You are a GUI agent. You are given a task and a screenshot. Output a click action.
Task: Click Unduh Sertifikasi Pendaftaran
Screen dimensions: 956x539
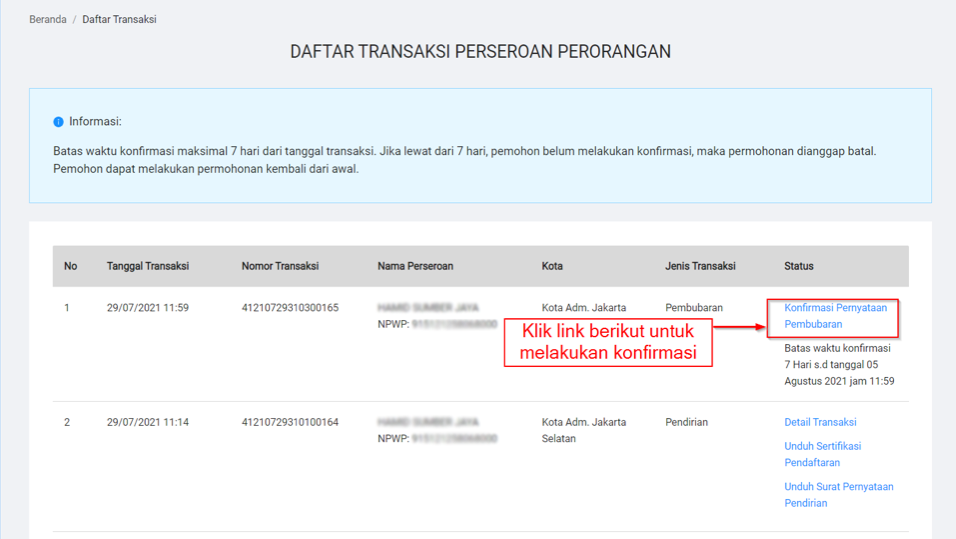pyautogui.click(x=822, y=454)
